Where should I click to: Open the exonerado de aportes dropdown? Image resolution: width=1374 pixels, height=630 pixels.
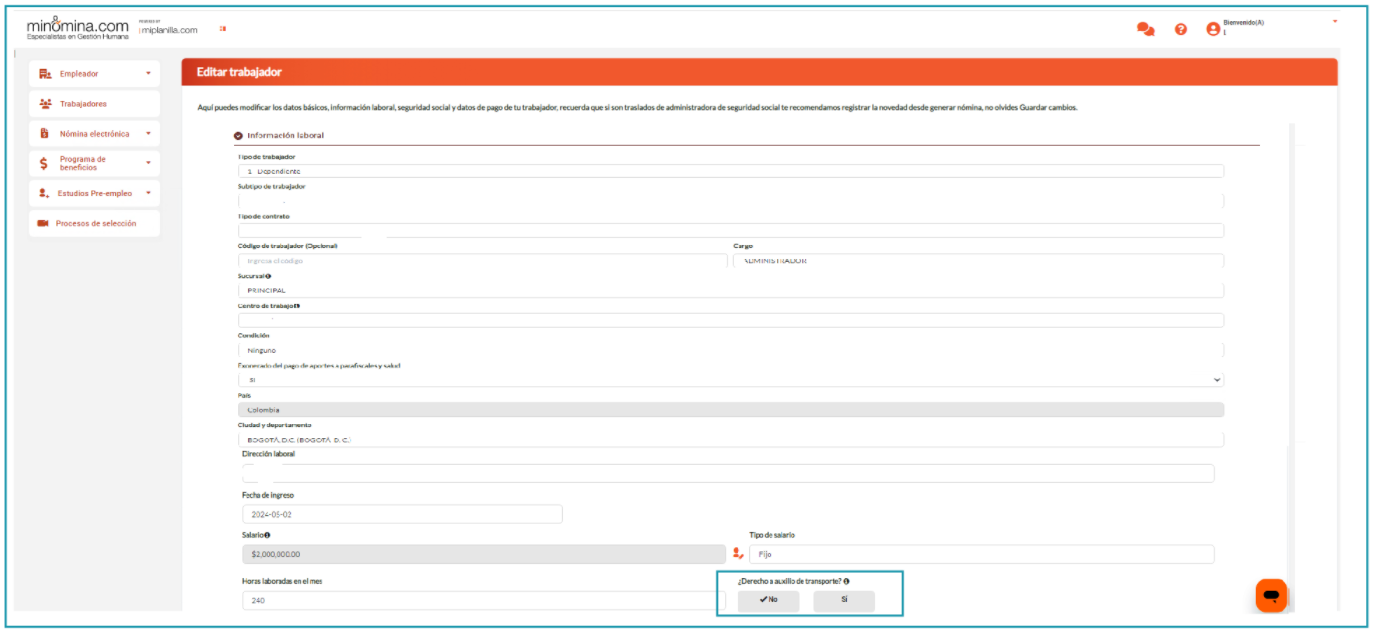[x=730, y=380]
